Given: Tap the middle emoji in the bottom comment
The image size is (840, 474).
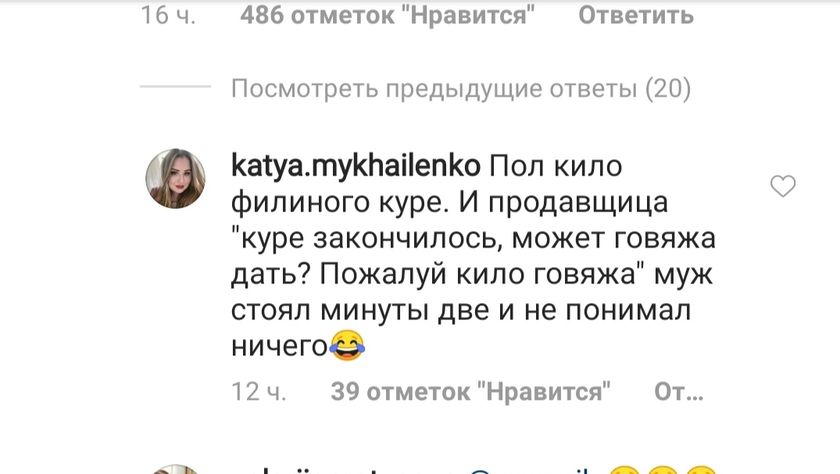Looking at the screenshot, I should pos(662,470).
